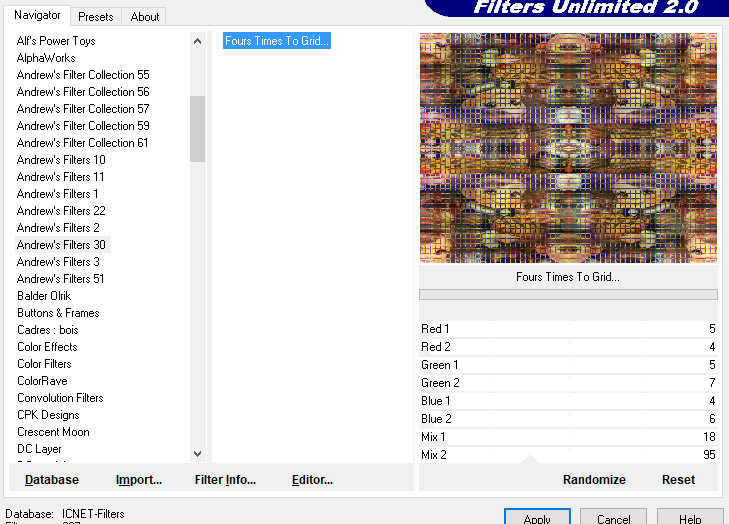Screen dimensions: 729x524
Task: Open the Cadres : bois category
Action: [47, 330]
